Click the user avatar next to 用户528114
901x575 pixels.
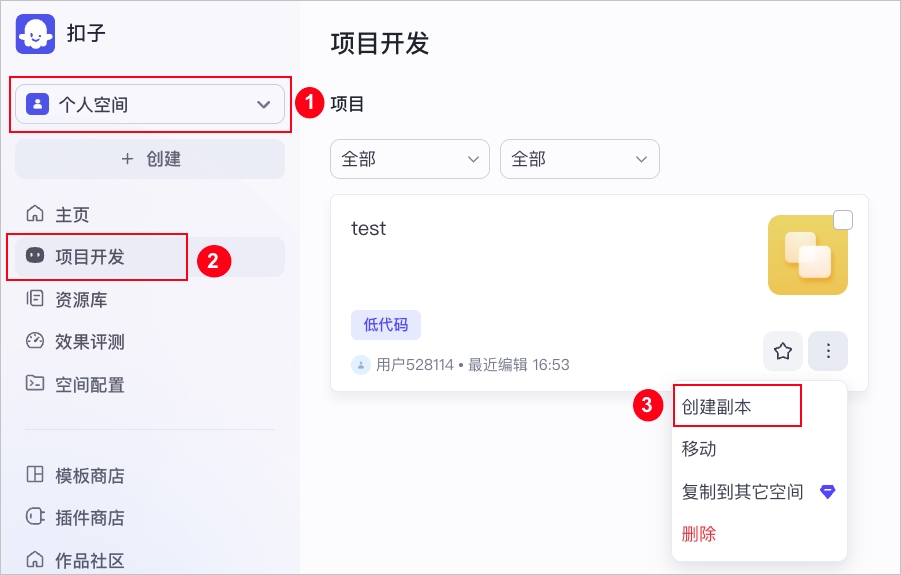click(x=360, y=365)
